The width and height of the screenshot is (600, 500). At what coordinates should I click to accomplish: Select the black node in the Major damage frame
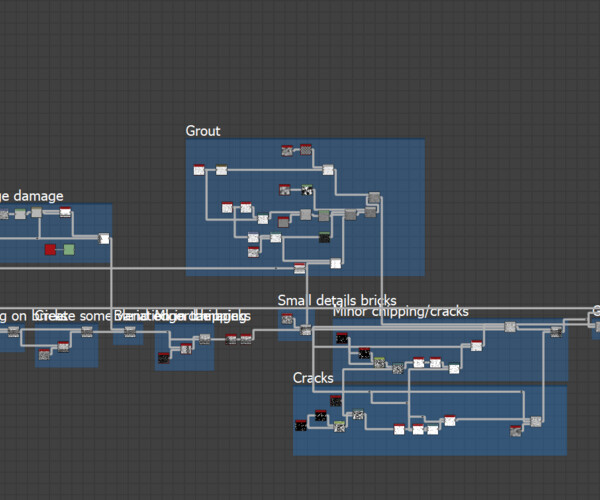tap(164, 358)
